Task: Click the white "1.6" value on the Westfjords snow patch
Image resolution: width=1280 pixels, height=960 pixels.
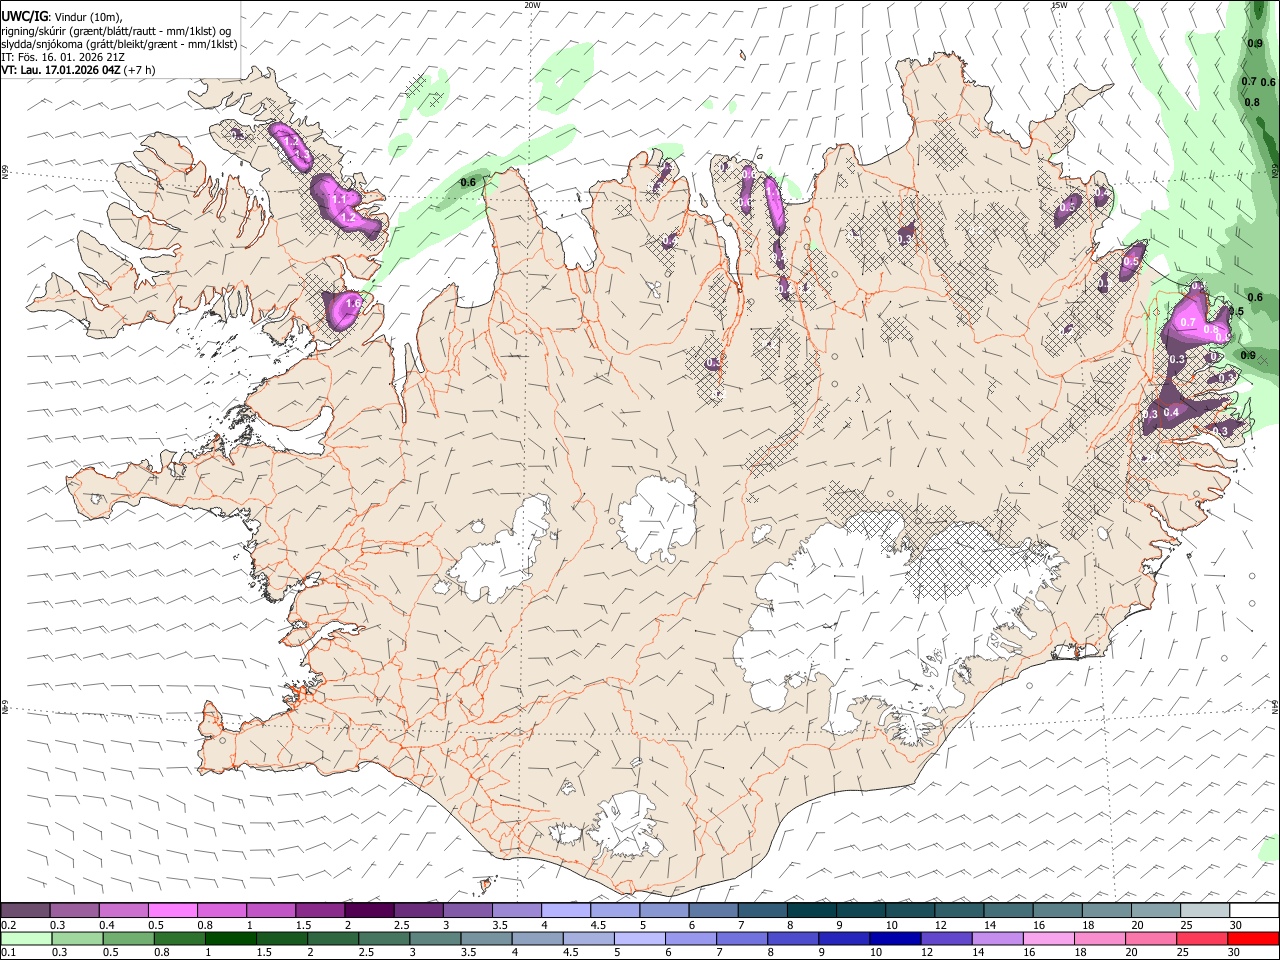Action: click(352, 304)
